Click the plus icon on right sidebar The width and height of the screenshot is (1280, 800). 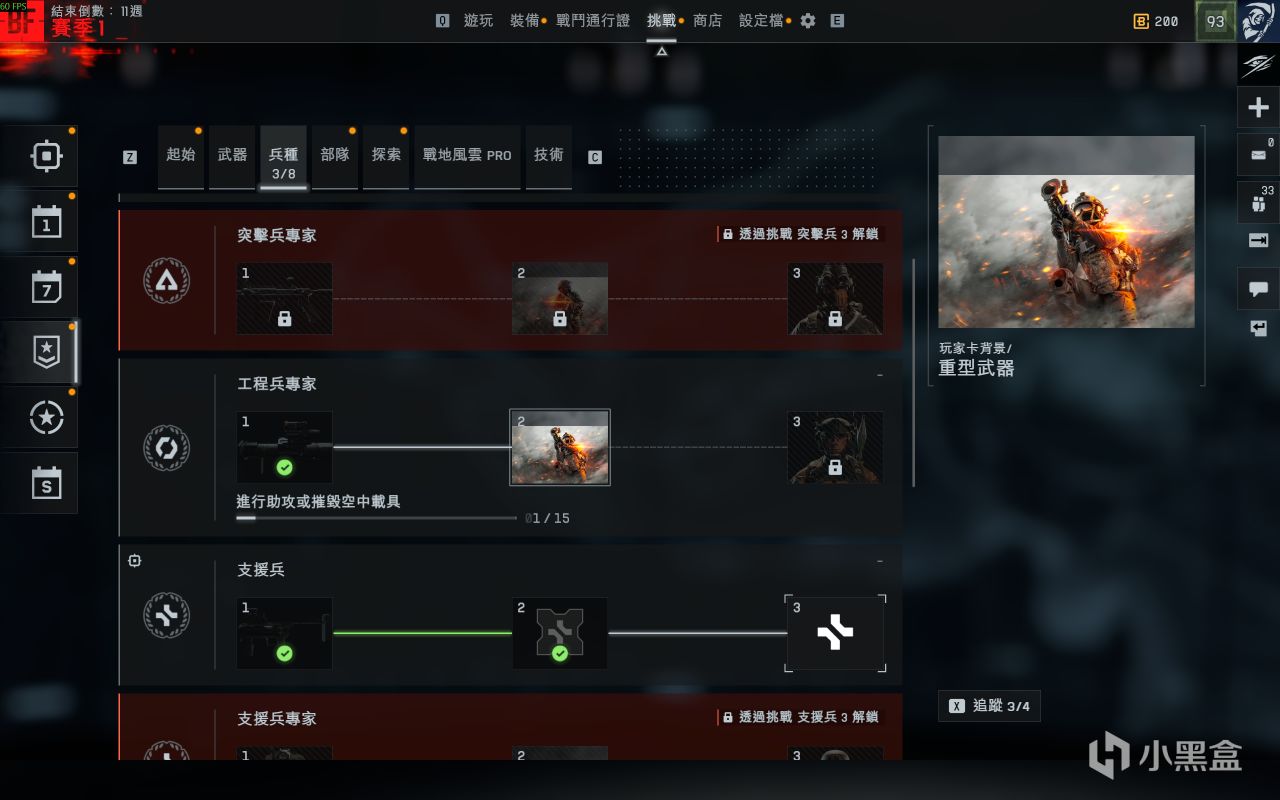point(1258,108)
